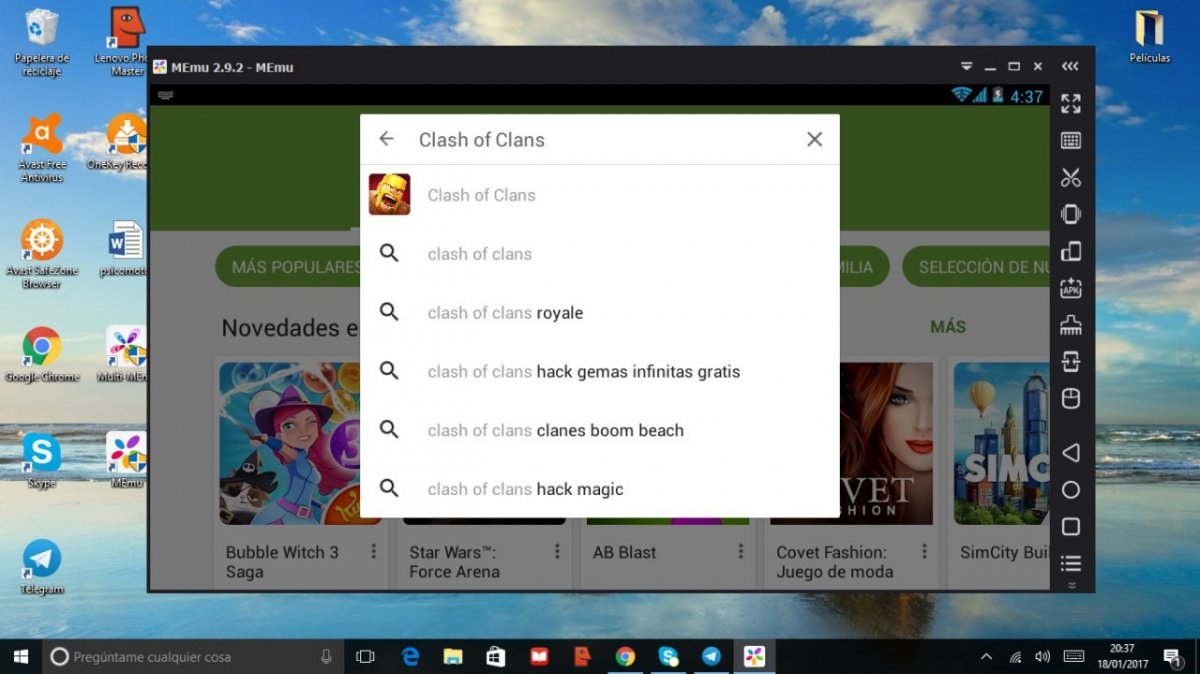This screenshot has height=674, width=1200.
Task: Take a screenshot with scissors icon
Action: [x=1071, y=178]
